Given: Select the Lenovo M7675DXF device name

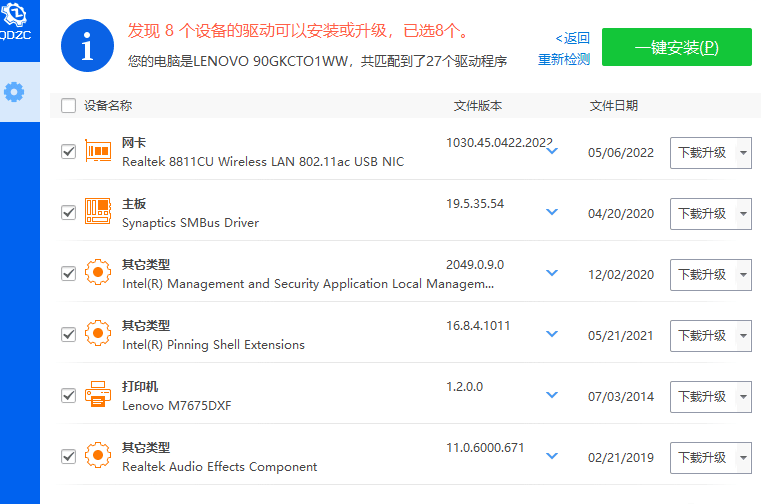Looking at the screenshot, I should [x=177, y=406].
